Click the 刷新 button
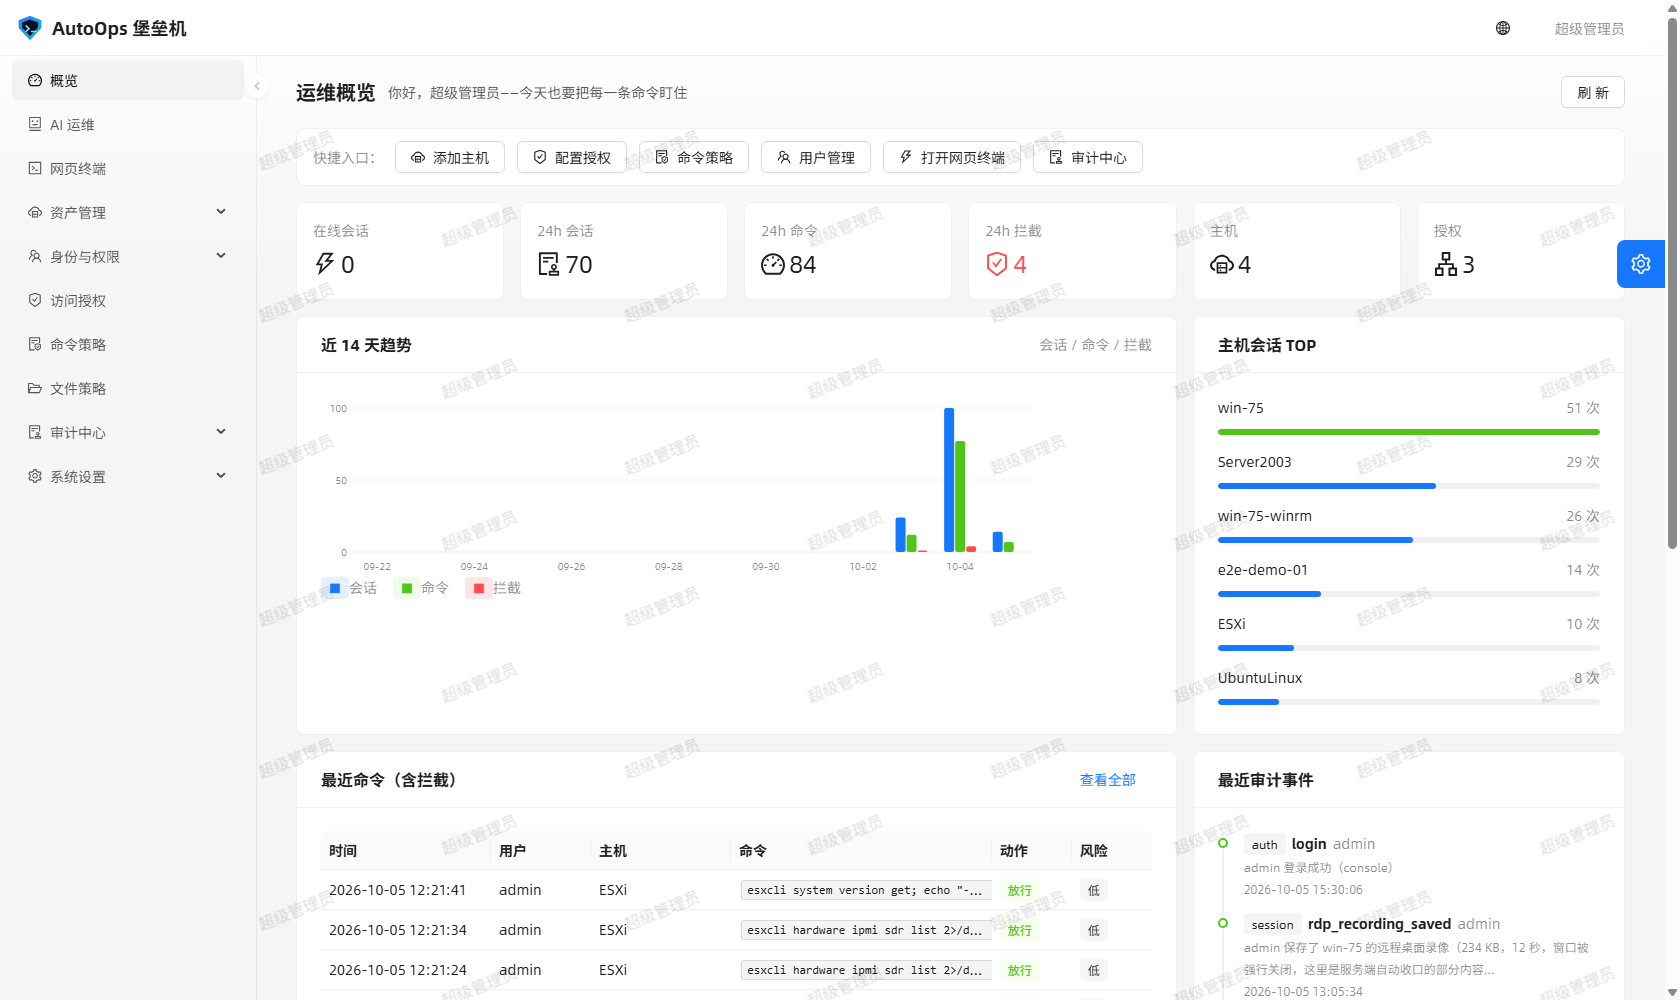 1592,92
